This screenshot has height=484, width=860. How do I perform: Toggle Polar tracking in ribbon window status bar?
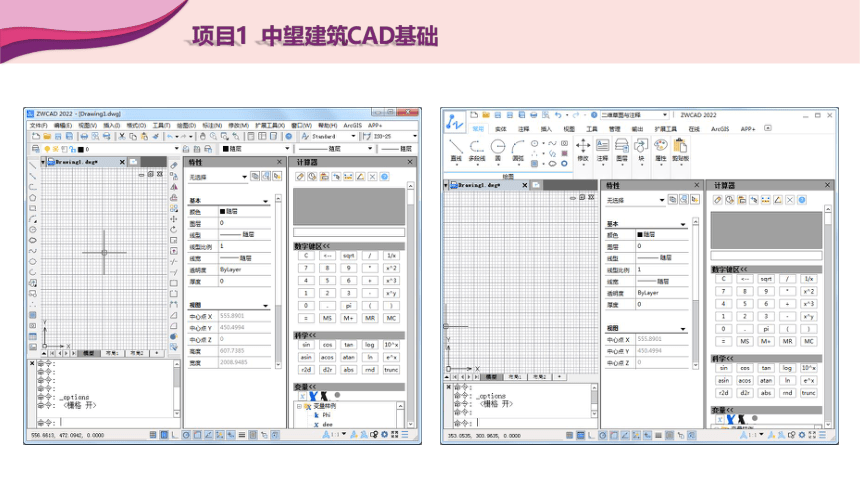click(x=603, y=435)
